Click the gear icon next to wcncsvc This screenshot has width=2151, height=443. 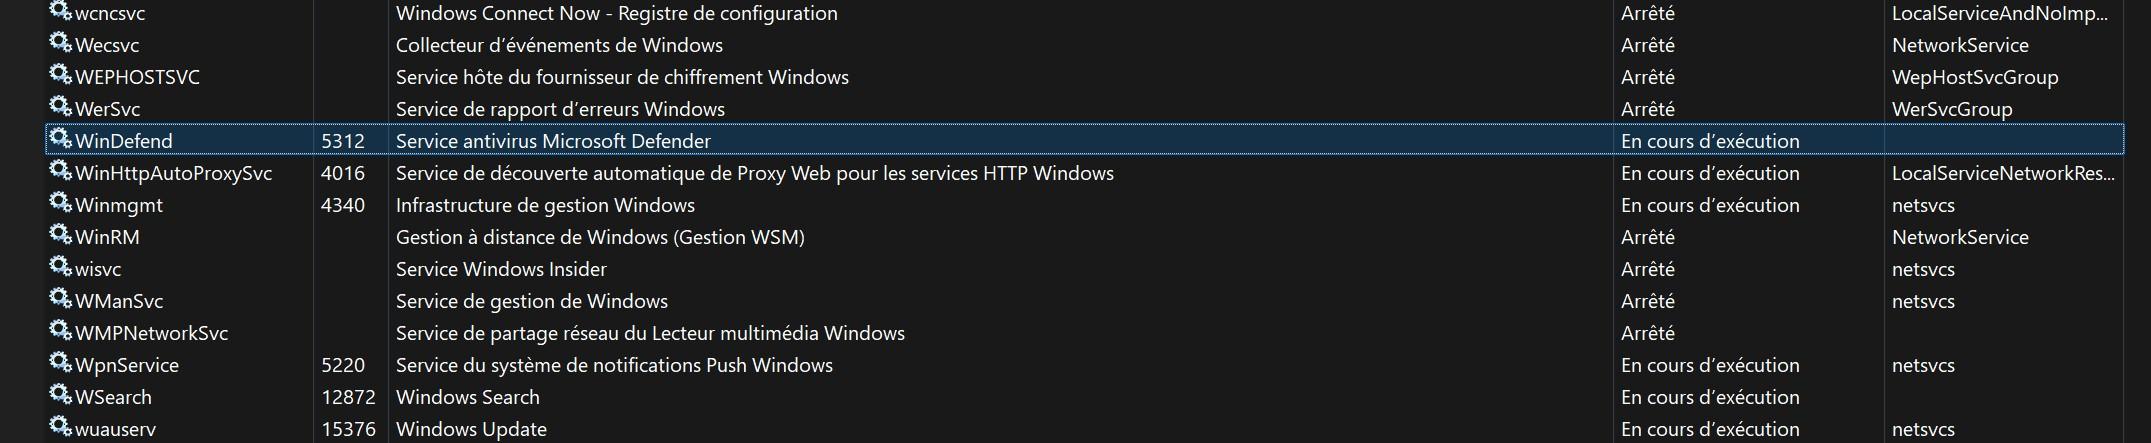click(61, 11)
